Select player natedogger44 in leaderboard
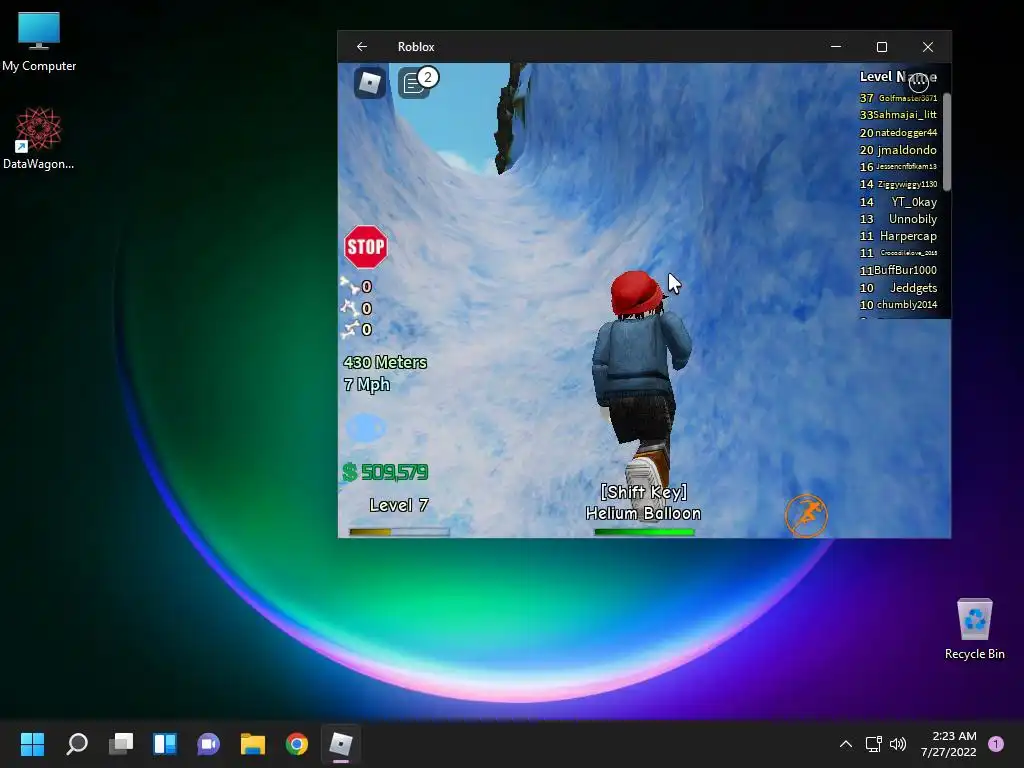Image resolution: width=1024 pixels, height=768 pixels. tap(898, 133)
